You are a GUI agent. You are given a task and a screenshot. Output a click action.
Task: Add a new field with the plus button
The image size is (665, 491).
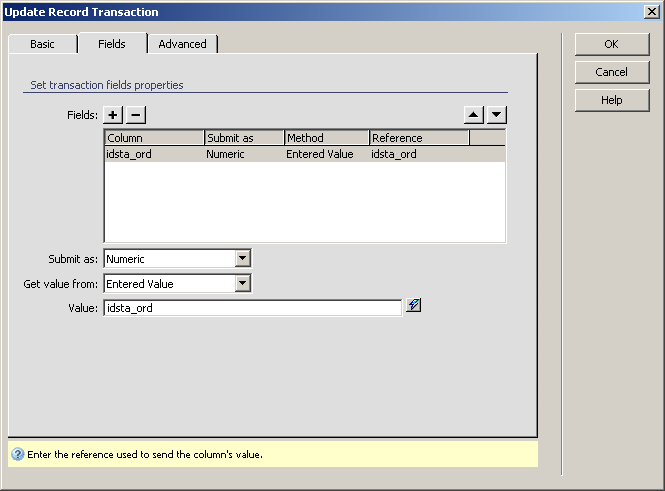(114, 115)
